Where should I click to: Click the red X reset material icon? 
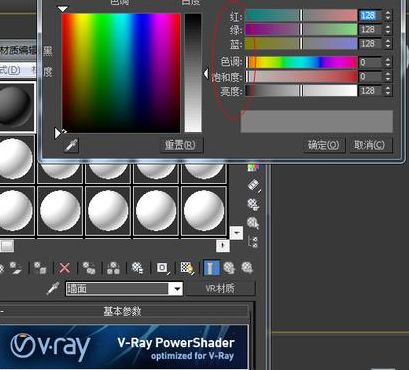(x=64, y=268)
